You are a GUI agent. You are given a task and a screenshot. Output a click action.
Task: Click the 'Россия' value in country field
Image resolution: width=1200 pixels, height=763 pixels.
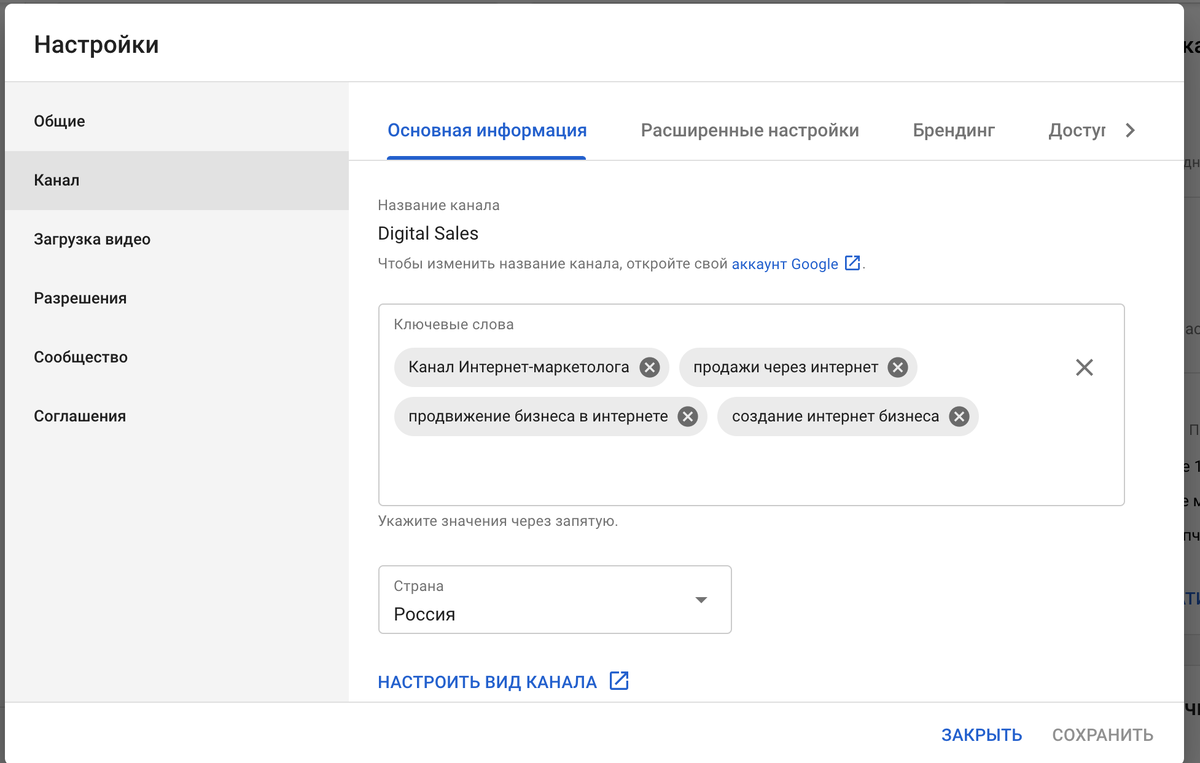click(425, 614)
